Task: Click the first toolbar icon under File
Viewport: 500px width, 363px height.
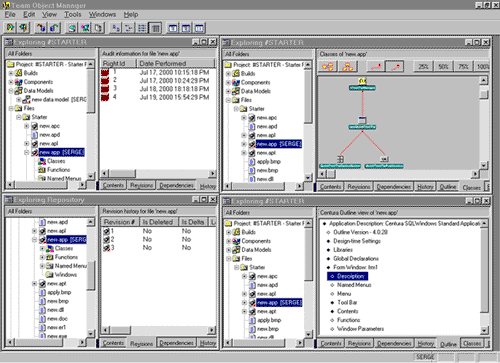Action: coord(10,28)
